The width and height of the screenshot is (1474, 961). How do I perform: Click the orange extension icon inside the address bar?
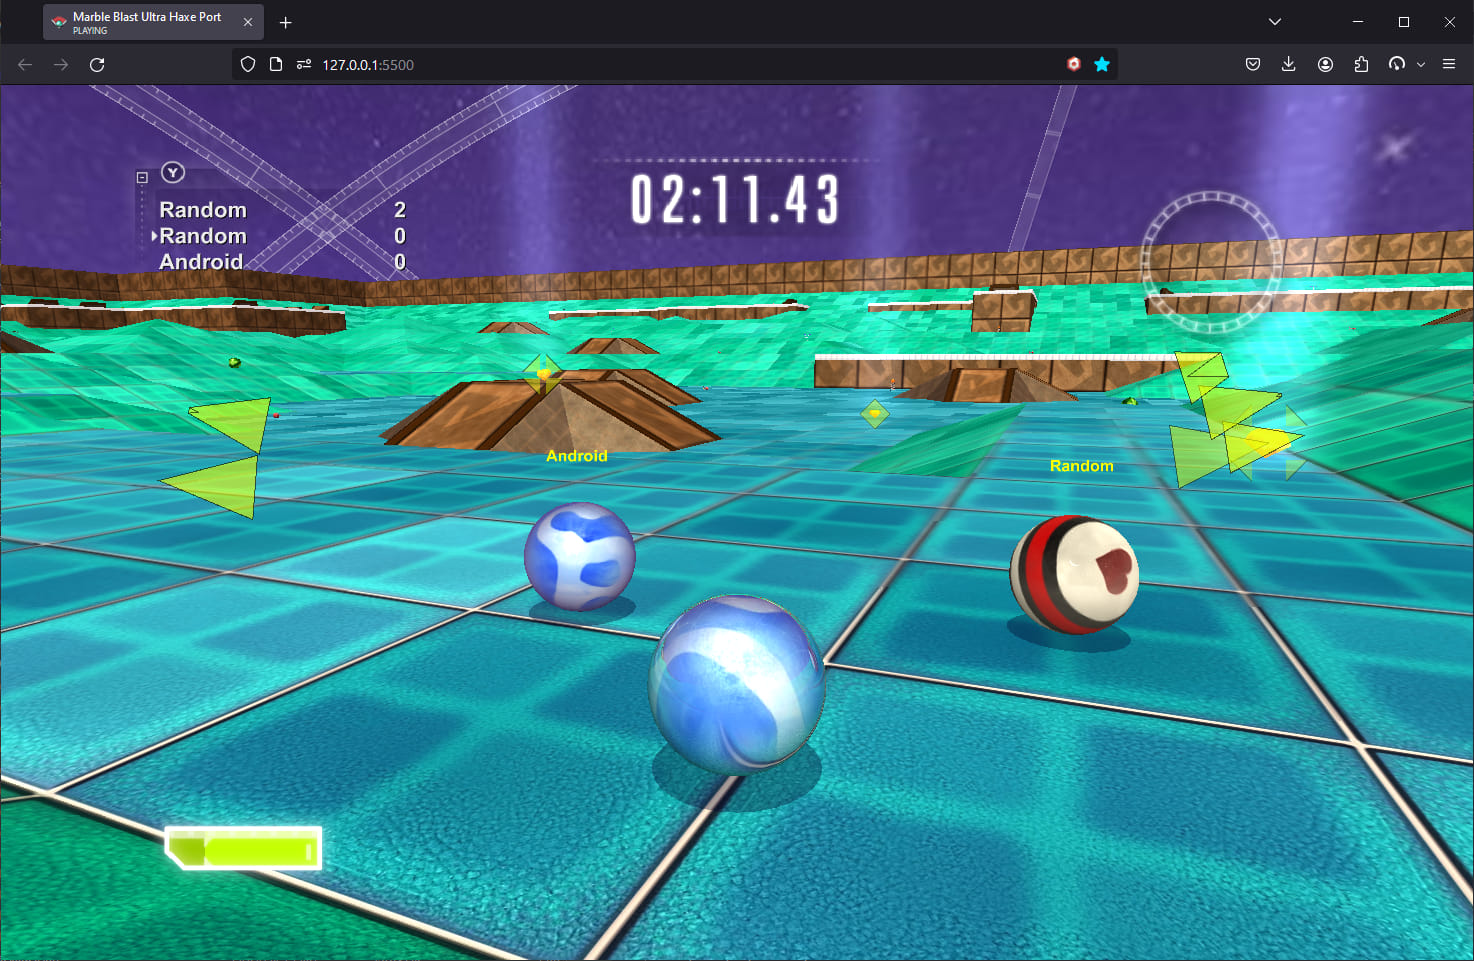tap(1074, 64)
